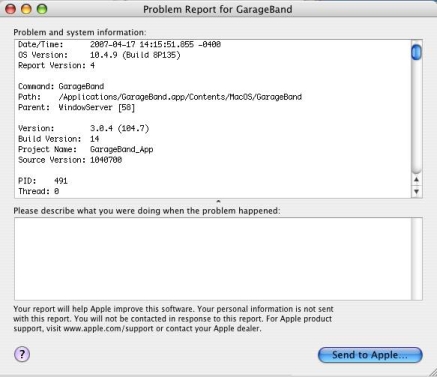Click the Parent: WindowServer [58] line
This screenshot has width=437, height=377.
tap(76, 107)
